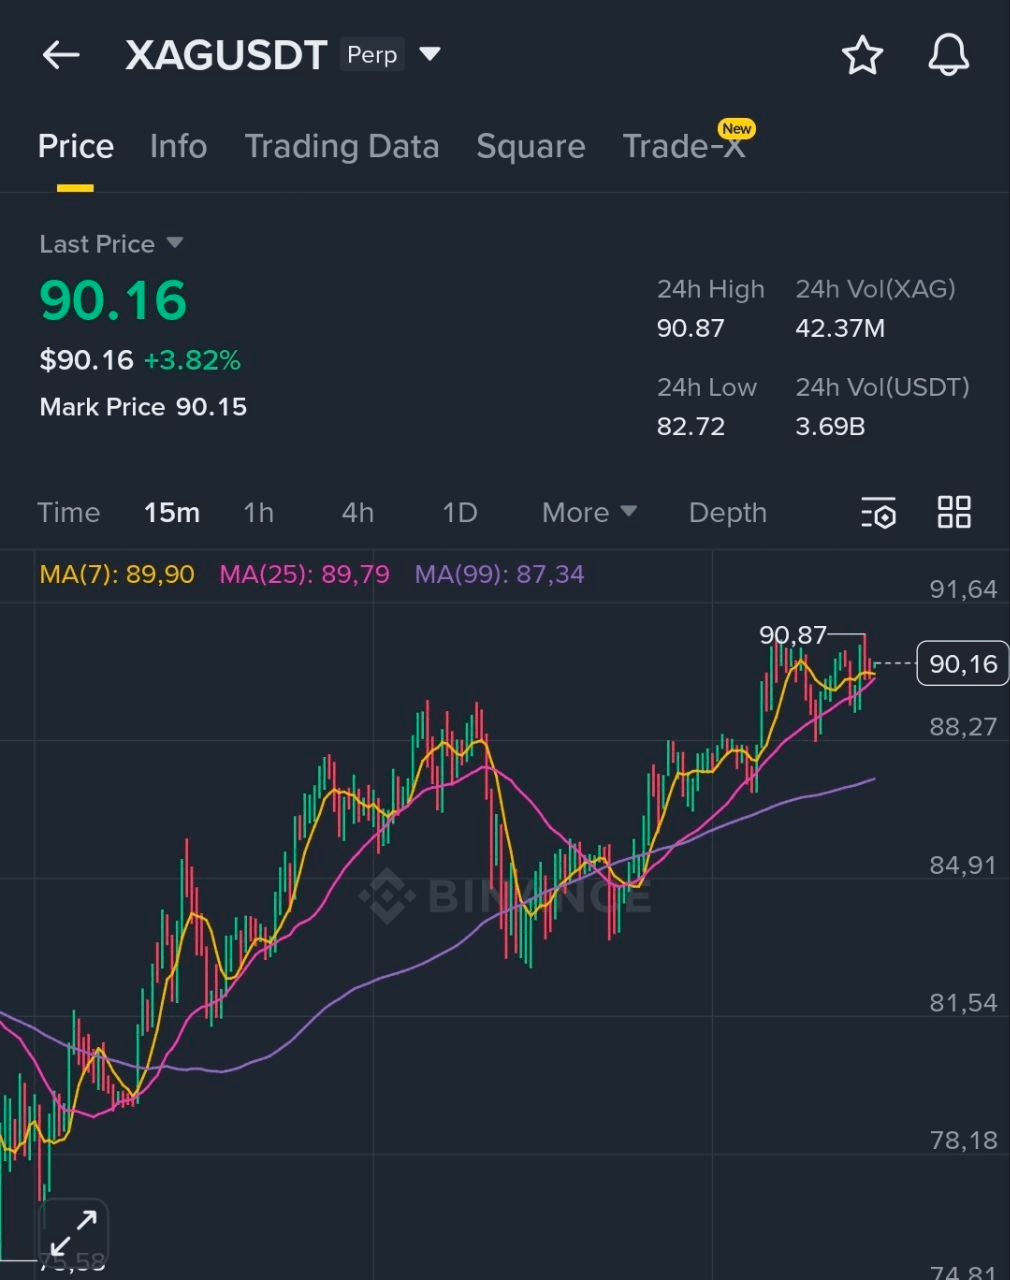Switch to the Info tab
The height and width of the screenshot is (1280, 1010).
[x=178, y=147]
